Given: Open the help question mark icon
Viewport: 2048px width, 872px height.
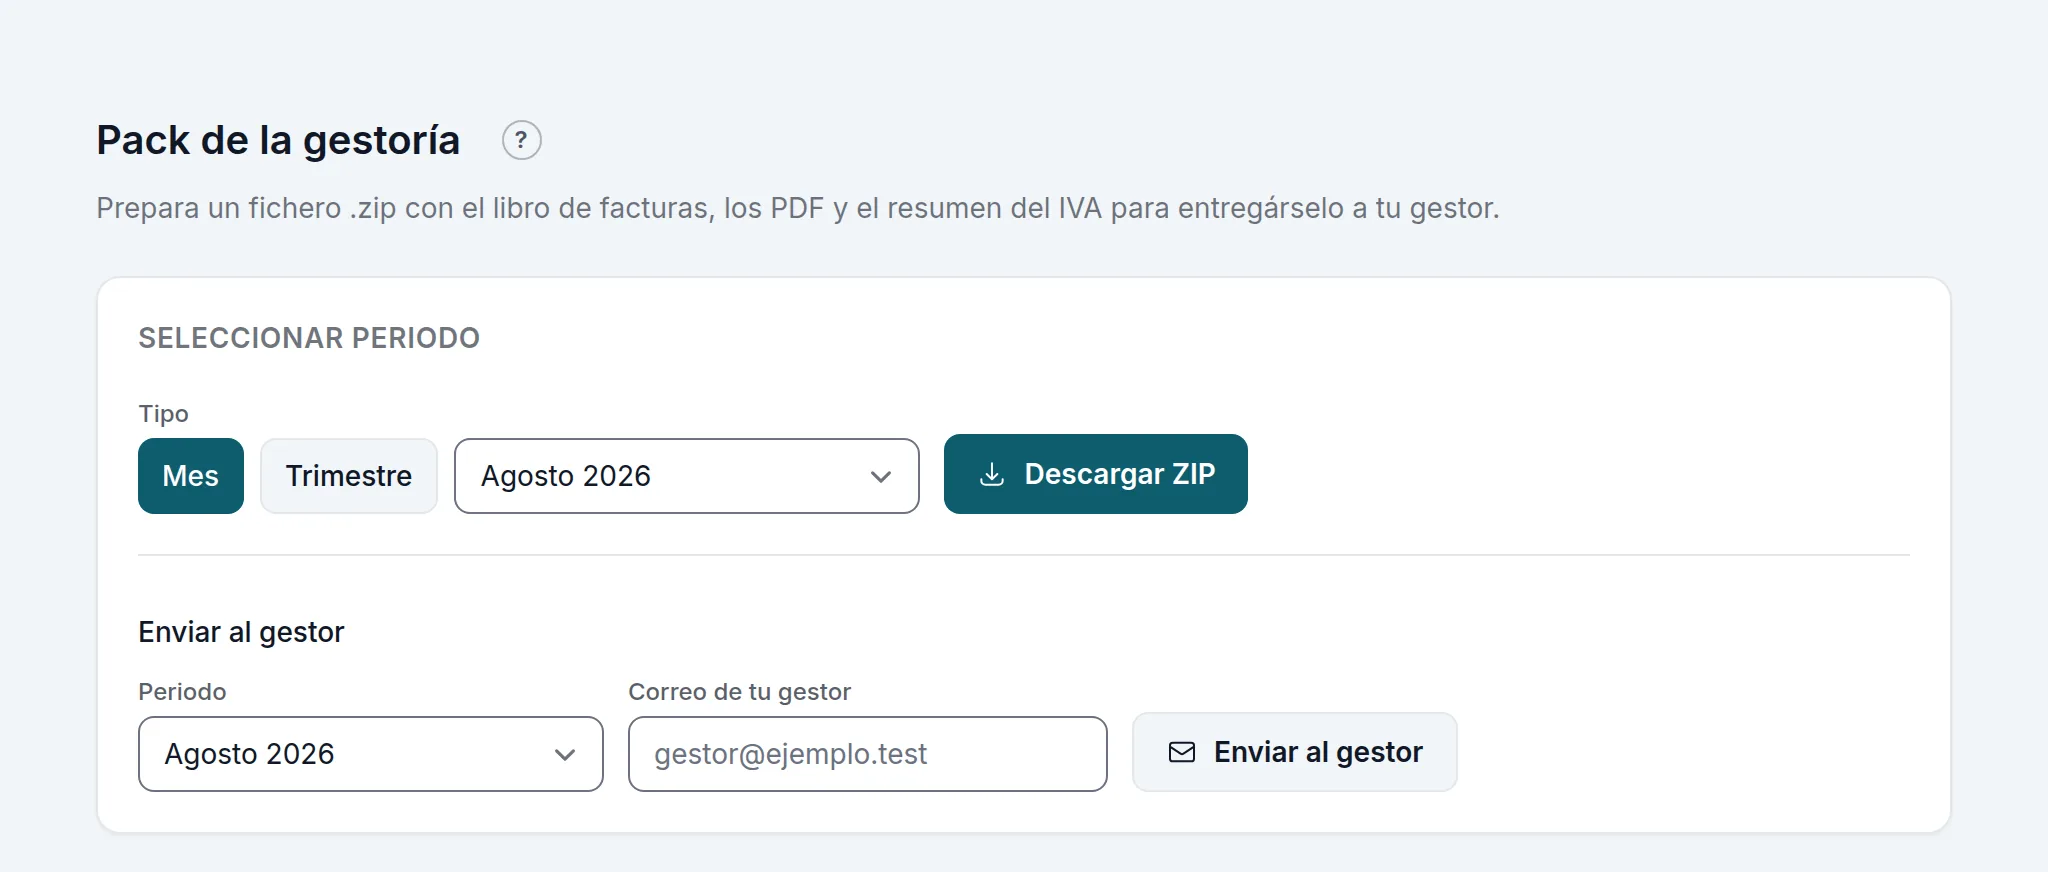Looking at the screenshot, I should [x=521, y=140].
